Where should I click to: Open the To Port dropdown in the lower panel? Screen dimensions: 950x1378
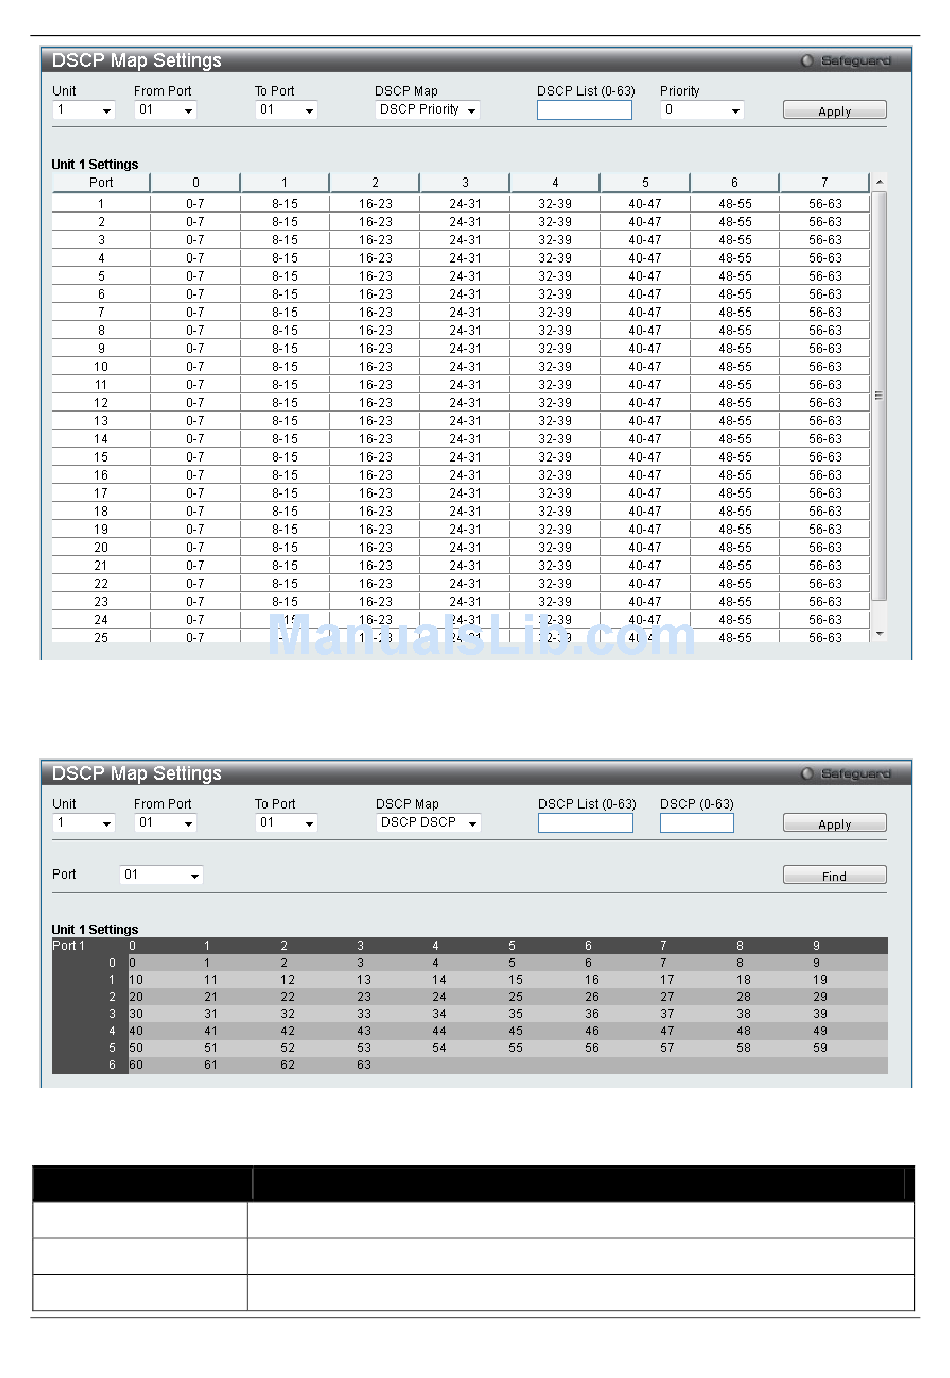pyautogui.click(x=286, y=823)
